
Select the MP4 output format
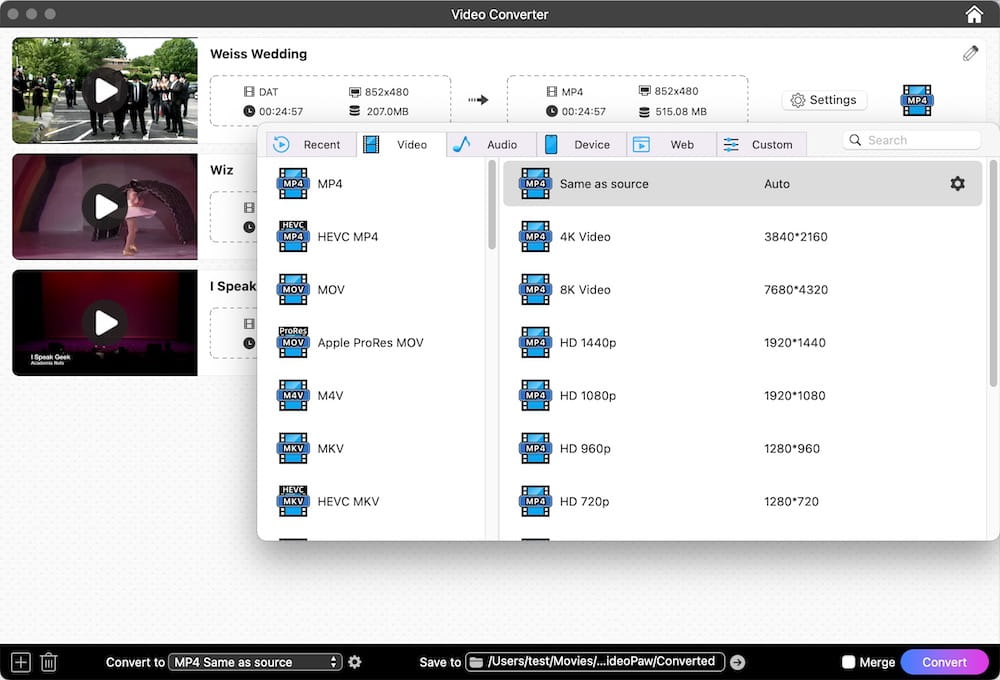(330, 184)
